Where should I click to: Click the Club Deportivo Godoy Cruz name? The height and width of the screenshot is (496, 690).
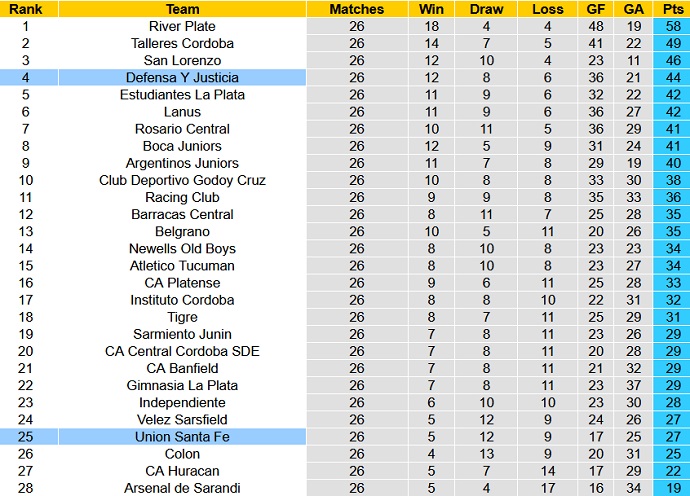[182, 180]
